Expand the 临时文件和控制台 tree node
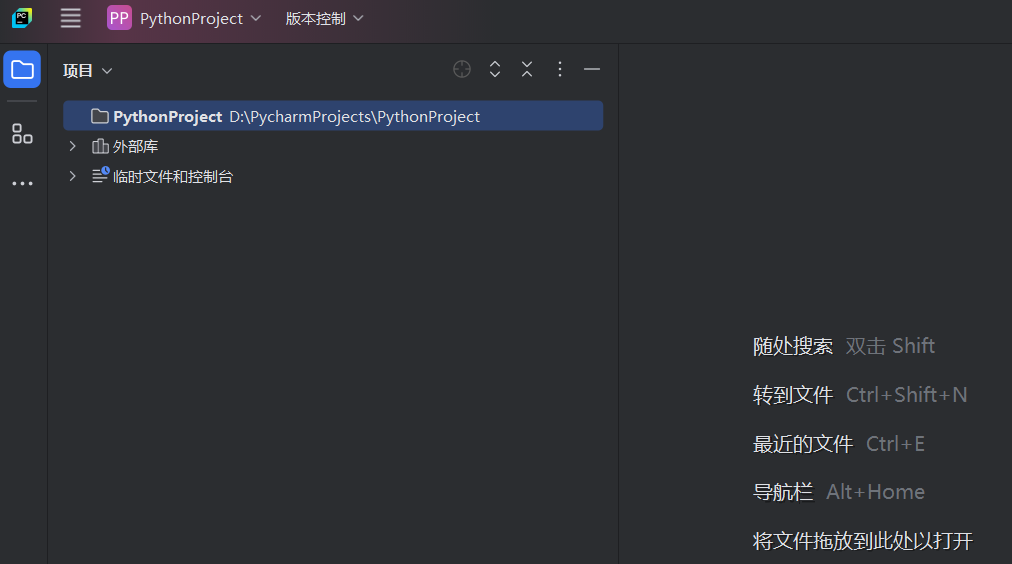 [x=72, y=176]
